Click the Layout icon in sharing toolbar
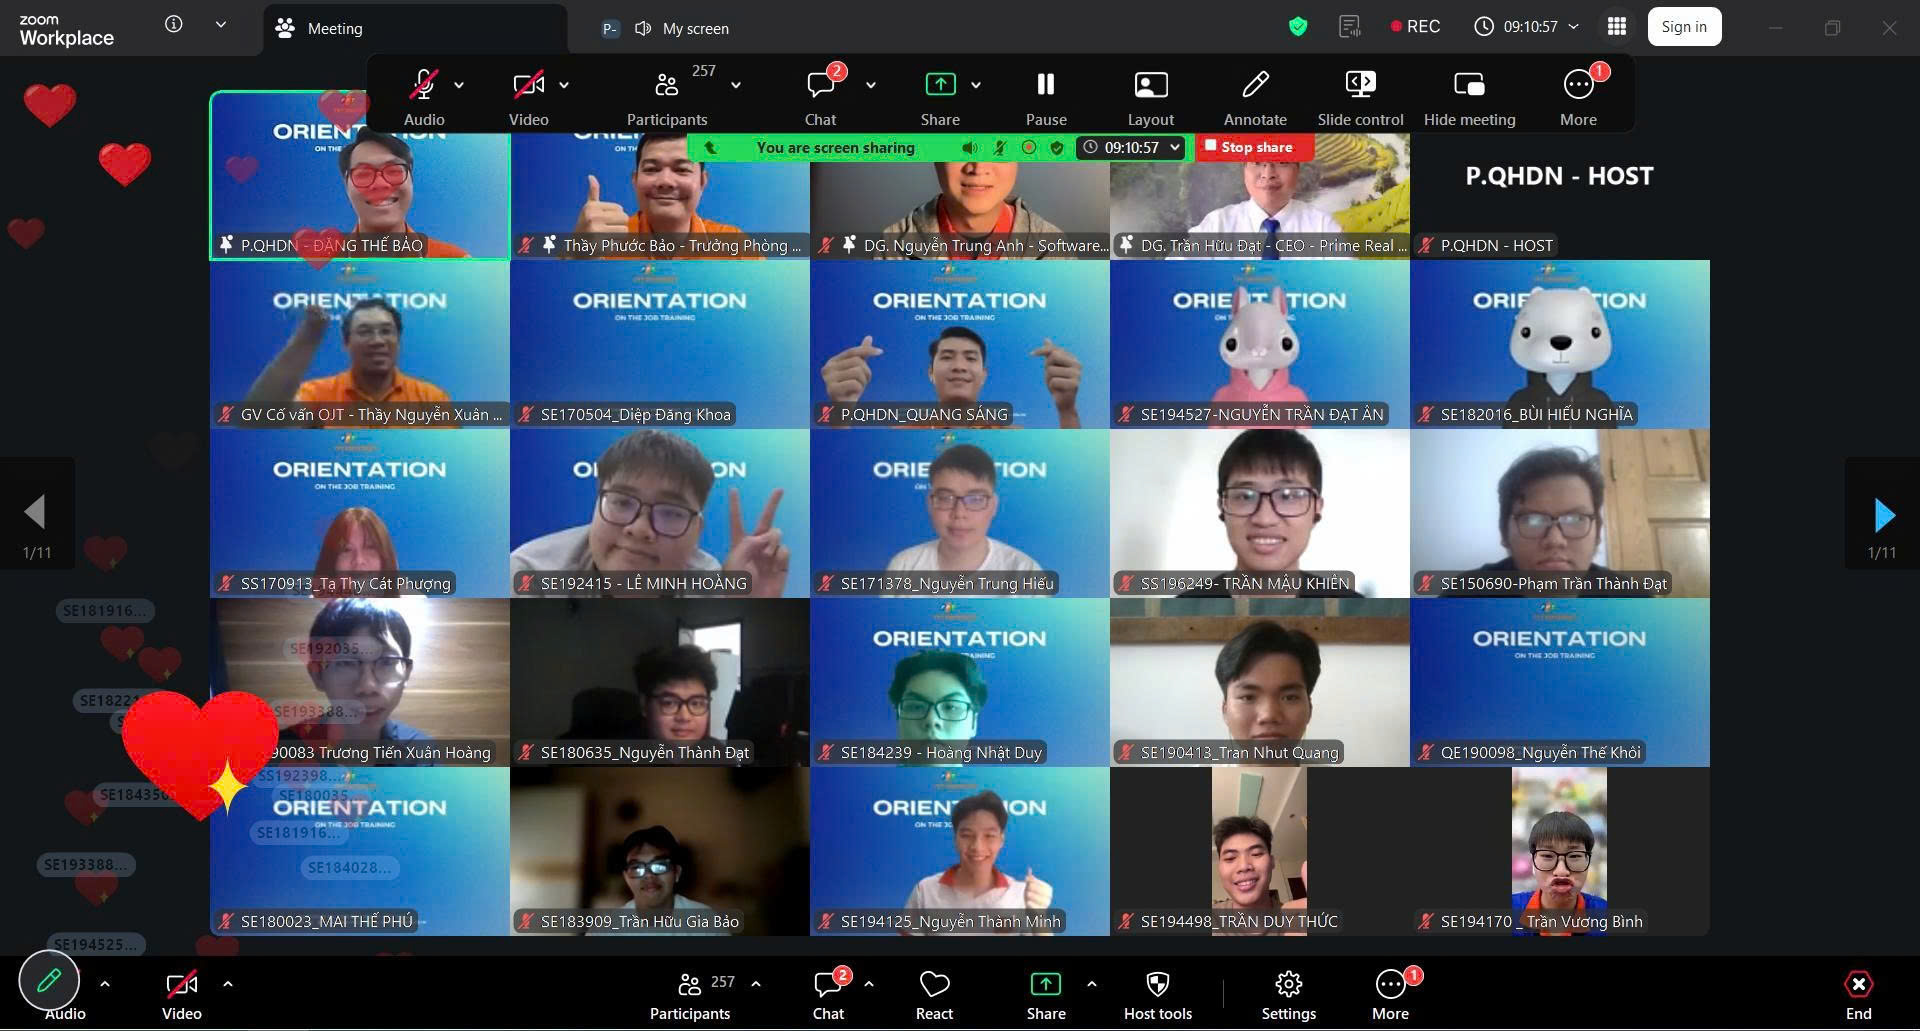The height and width of the screenshot is (1031, 1920). click(1150, 86)
